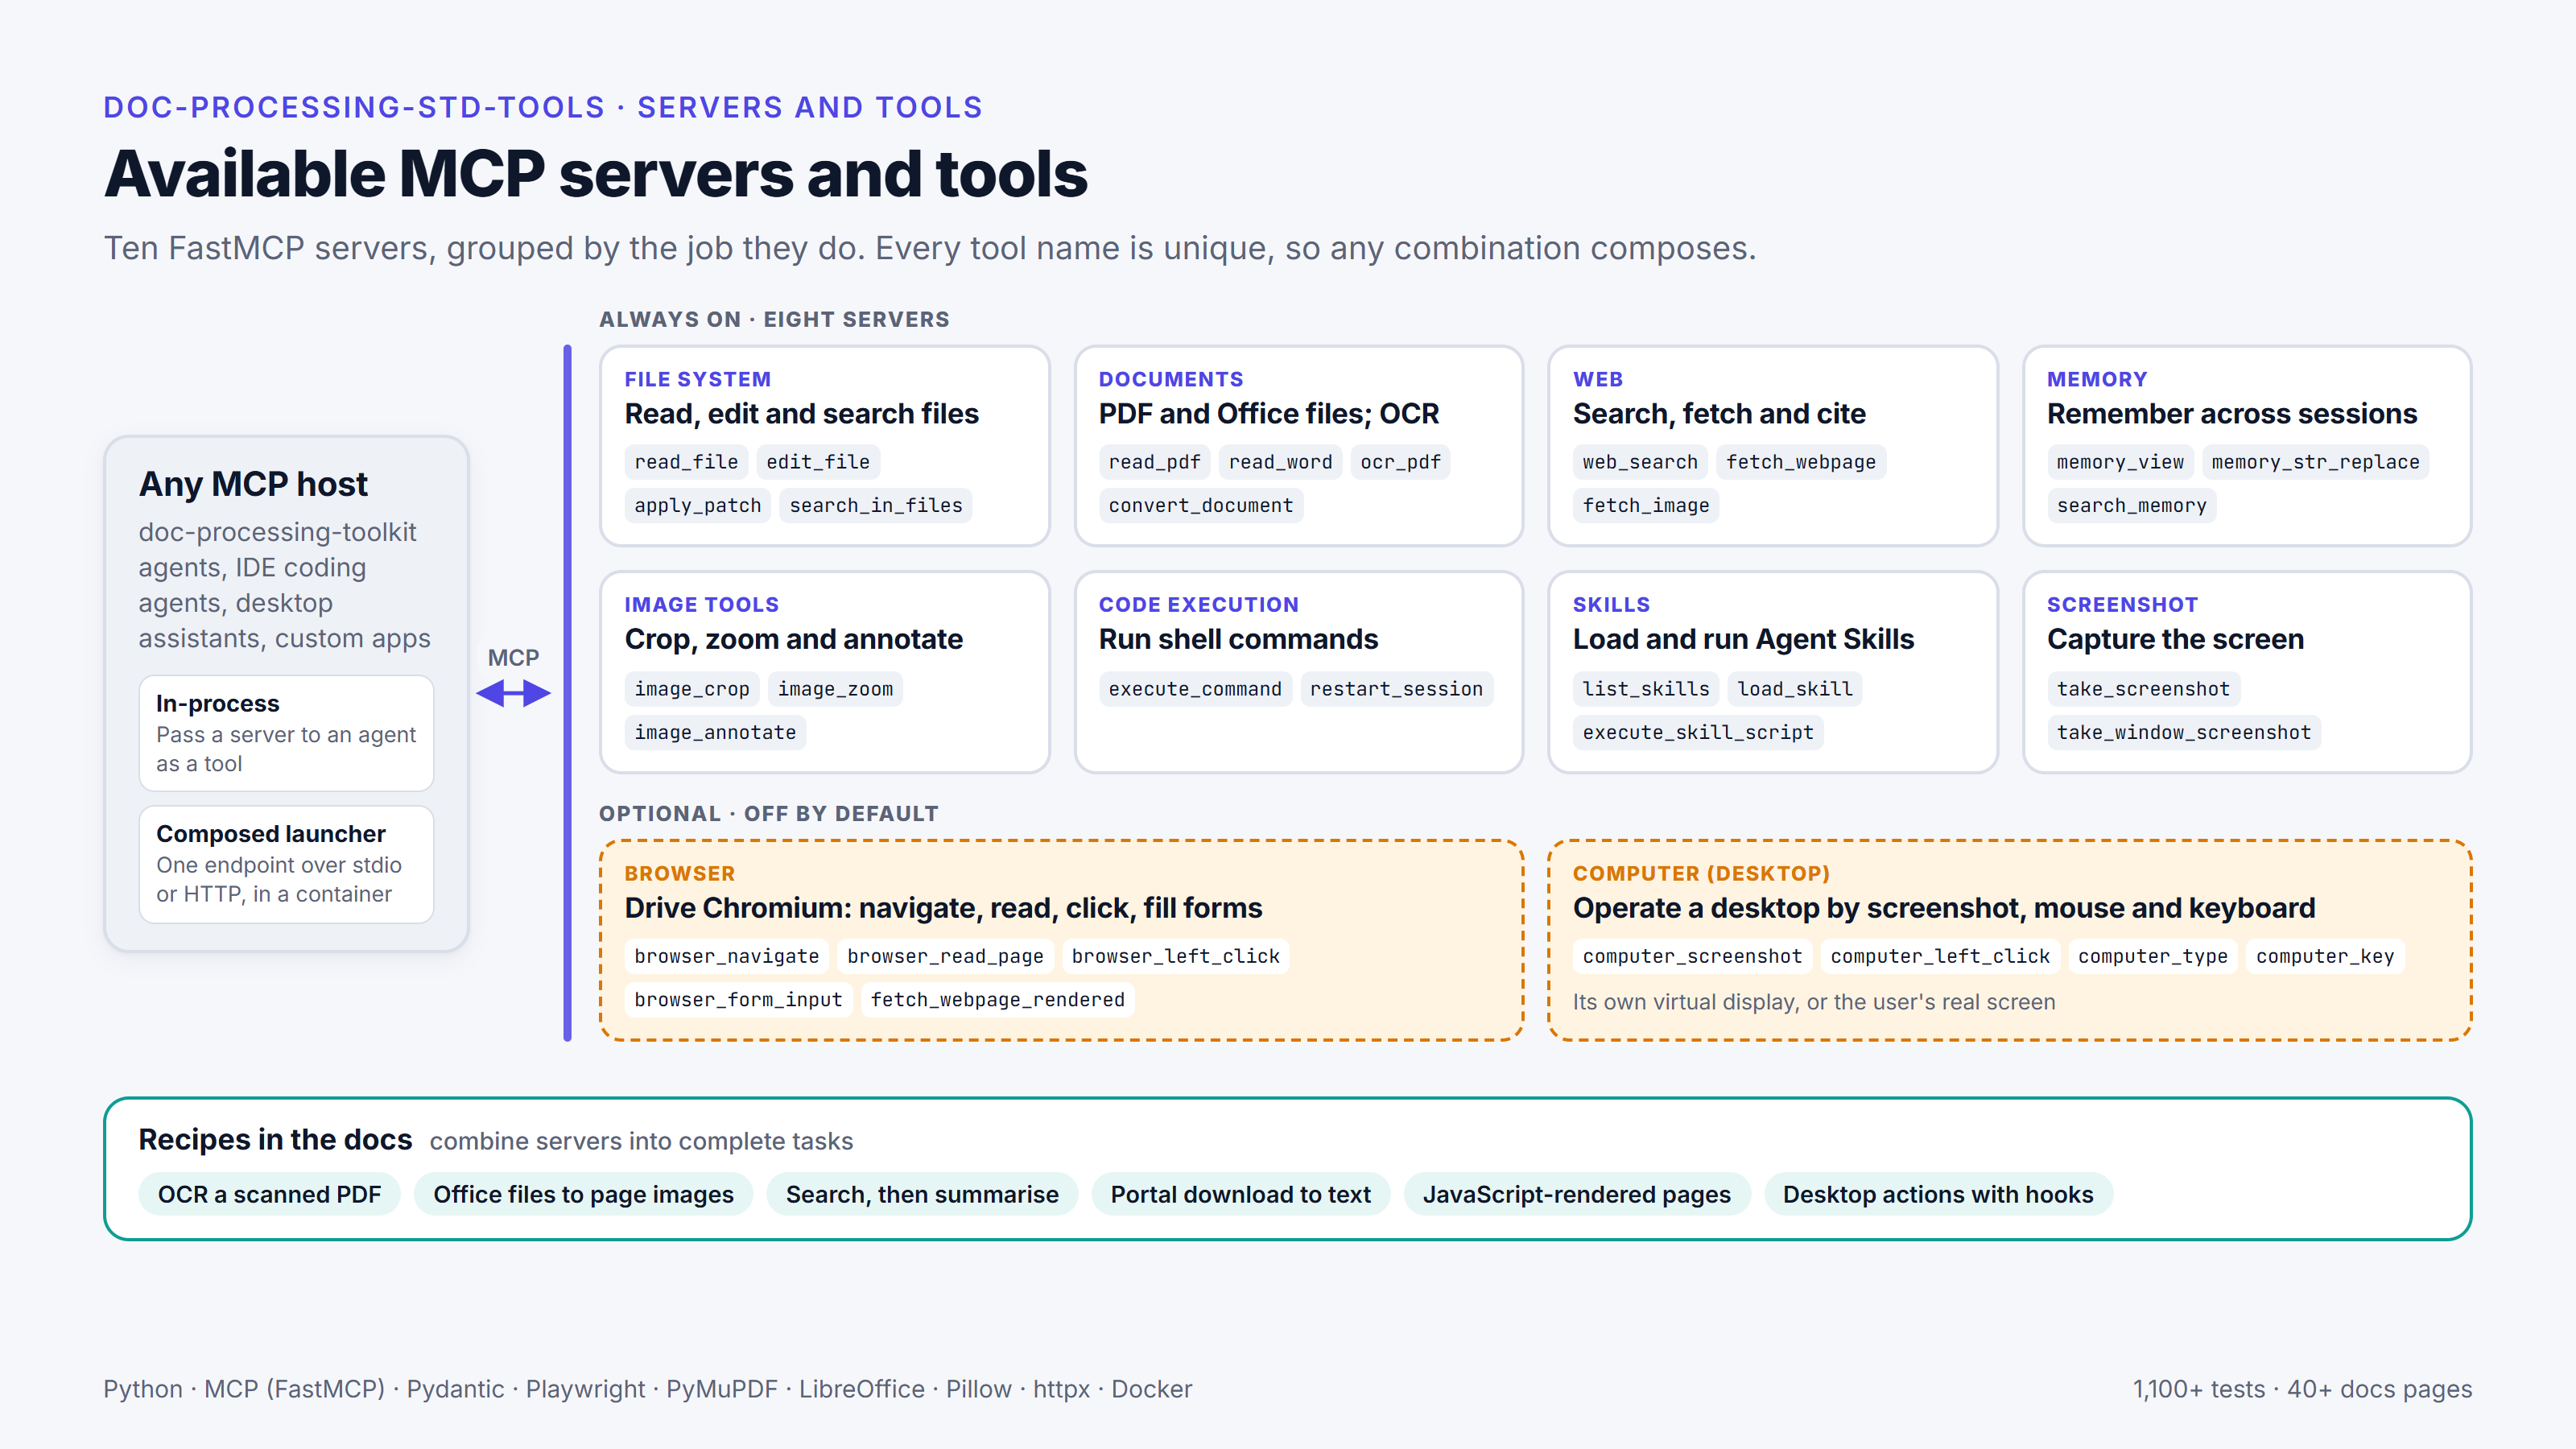The height and width of the screenshot is (1449, 2576).
Task: Click the 'Portal download to text' recipe
Action: click(1240, 1195)
